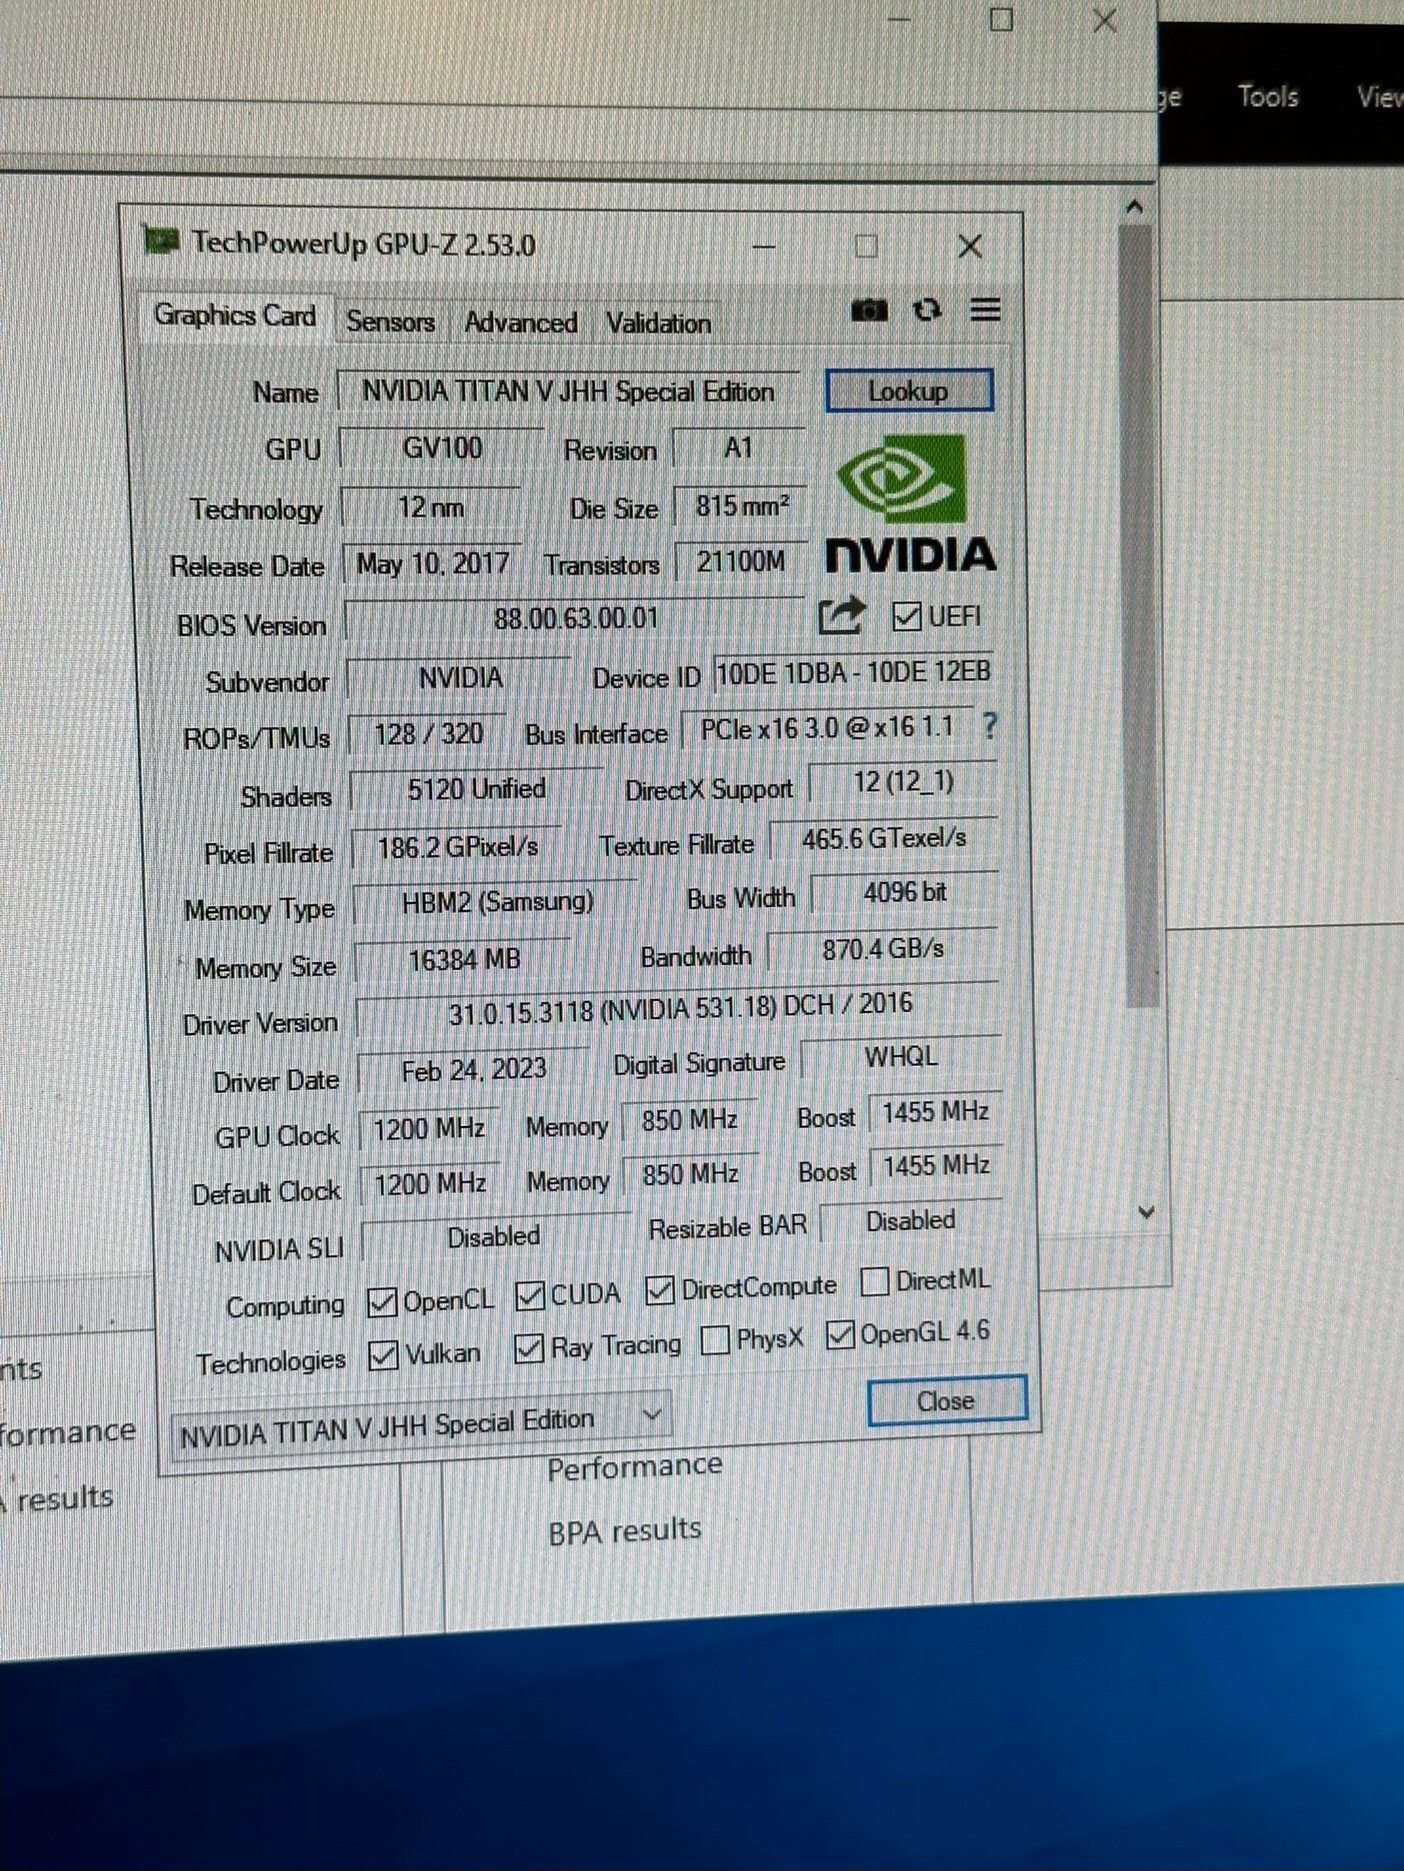Screen dimensions: 1404x1871
Task: Click the Revision value A1
Action: tap(738, 447)
